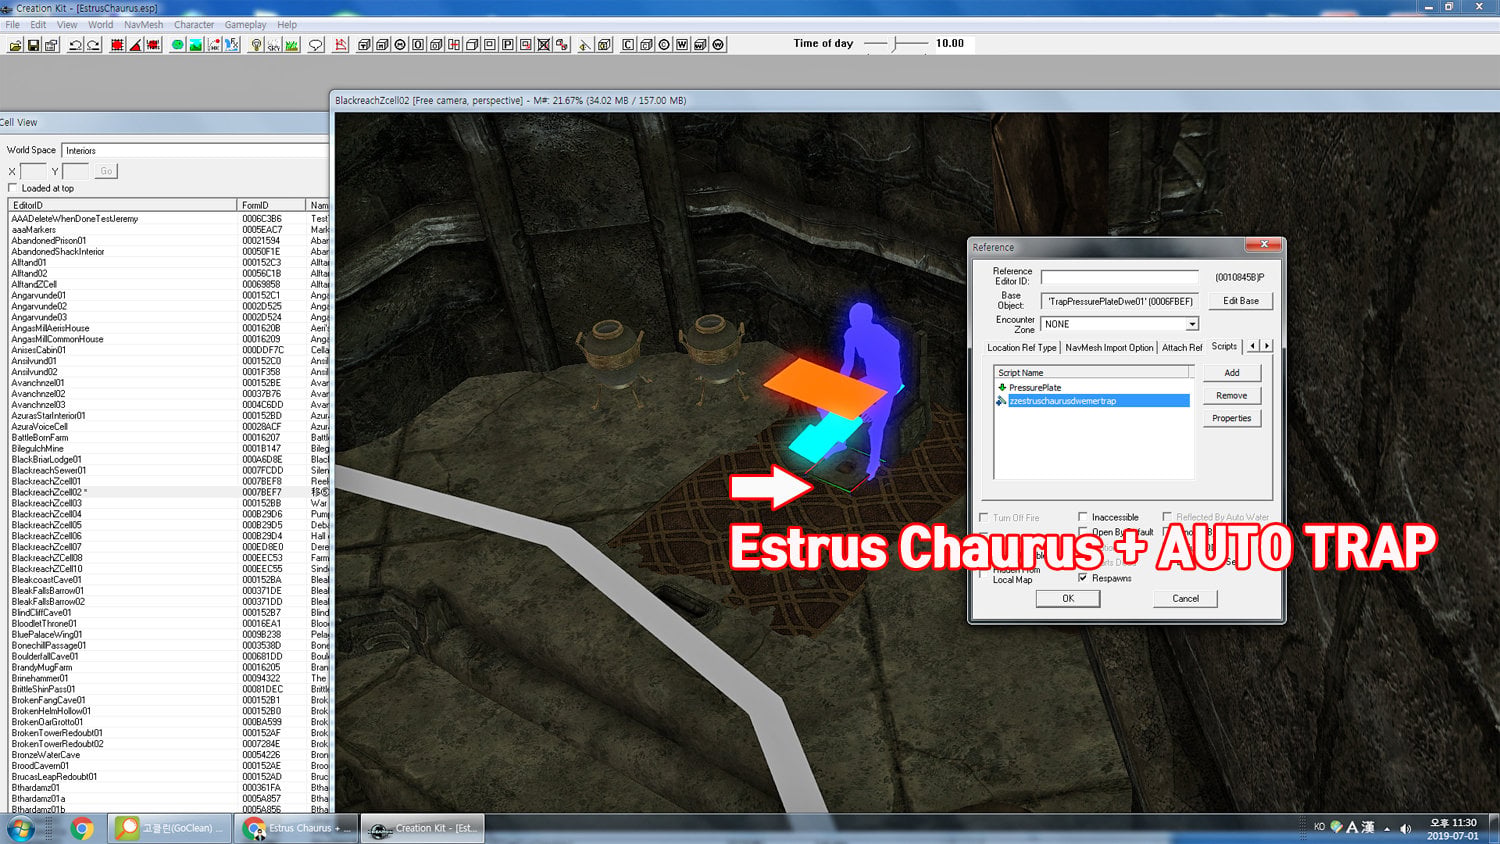Click the boxed O toolbar icon
The width and height of the screenshot is (1500, 844).
pyautogui.click(x=418, y=45)
